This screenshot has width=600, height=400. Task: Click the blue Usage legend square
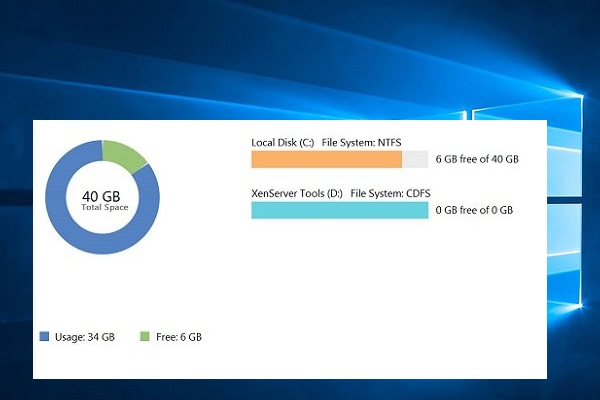point(43,337)
